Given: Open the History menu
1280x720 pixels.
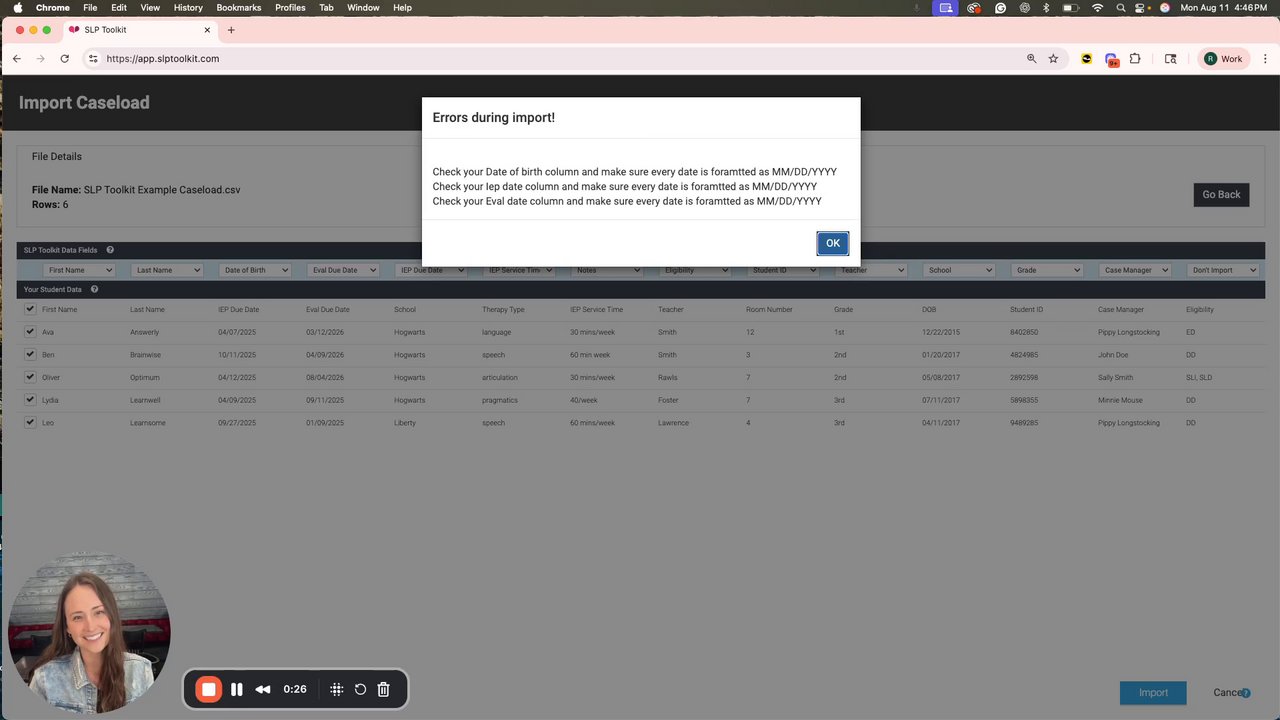Looking at the screenshot, I should pos(188,7).
